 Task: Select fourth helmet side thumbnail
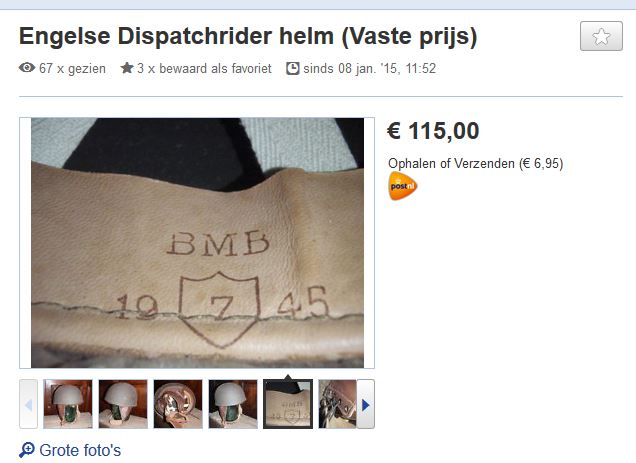pos(233,404)
